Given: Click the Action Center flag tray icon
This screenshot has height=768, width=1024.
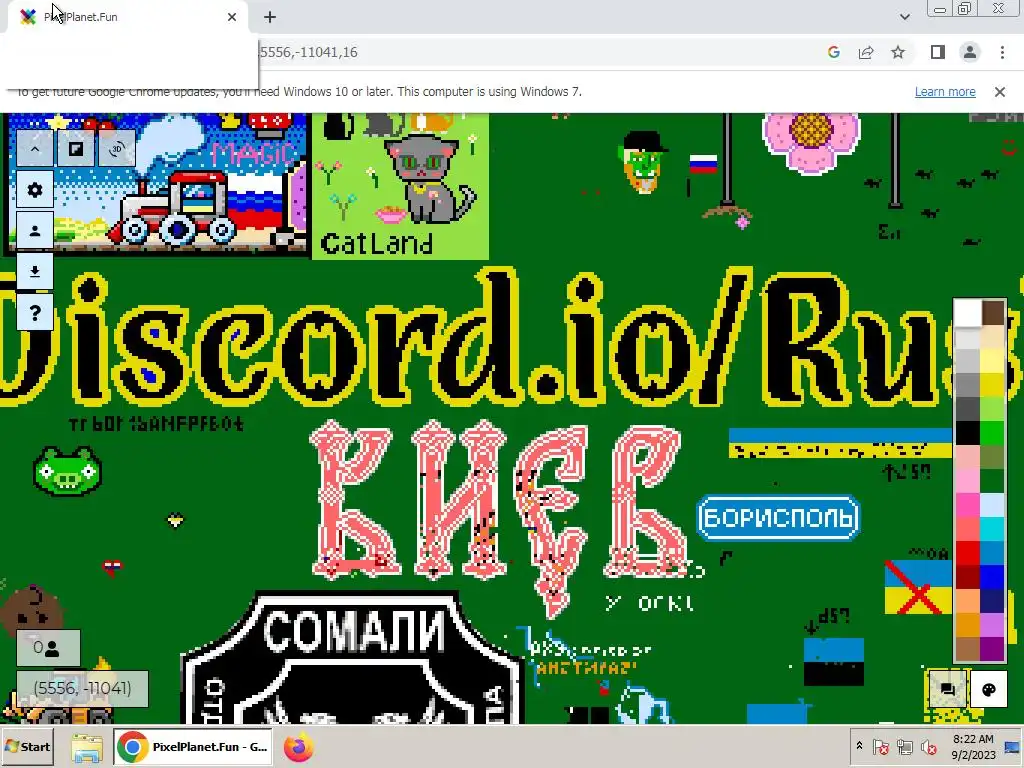Looking at the screenshot, I should 880,746.
